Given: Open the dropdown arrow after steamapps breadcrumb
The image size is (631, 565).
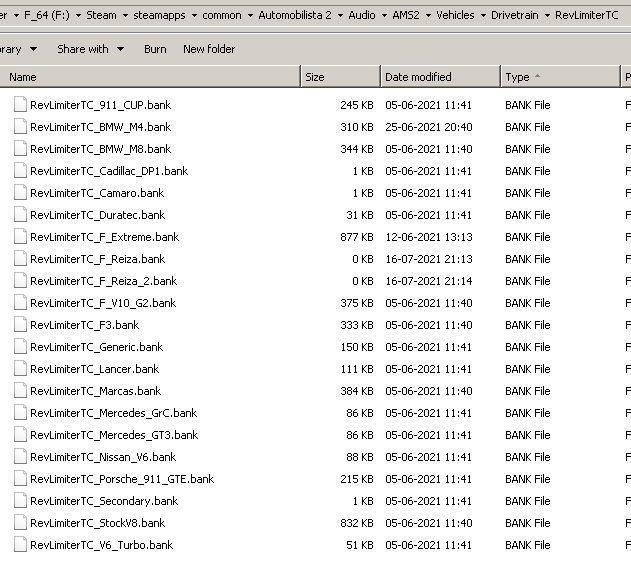Looking at the screenshot, I should (x=194, y=16).
